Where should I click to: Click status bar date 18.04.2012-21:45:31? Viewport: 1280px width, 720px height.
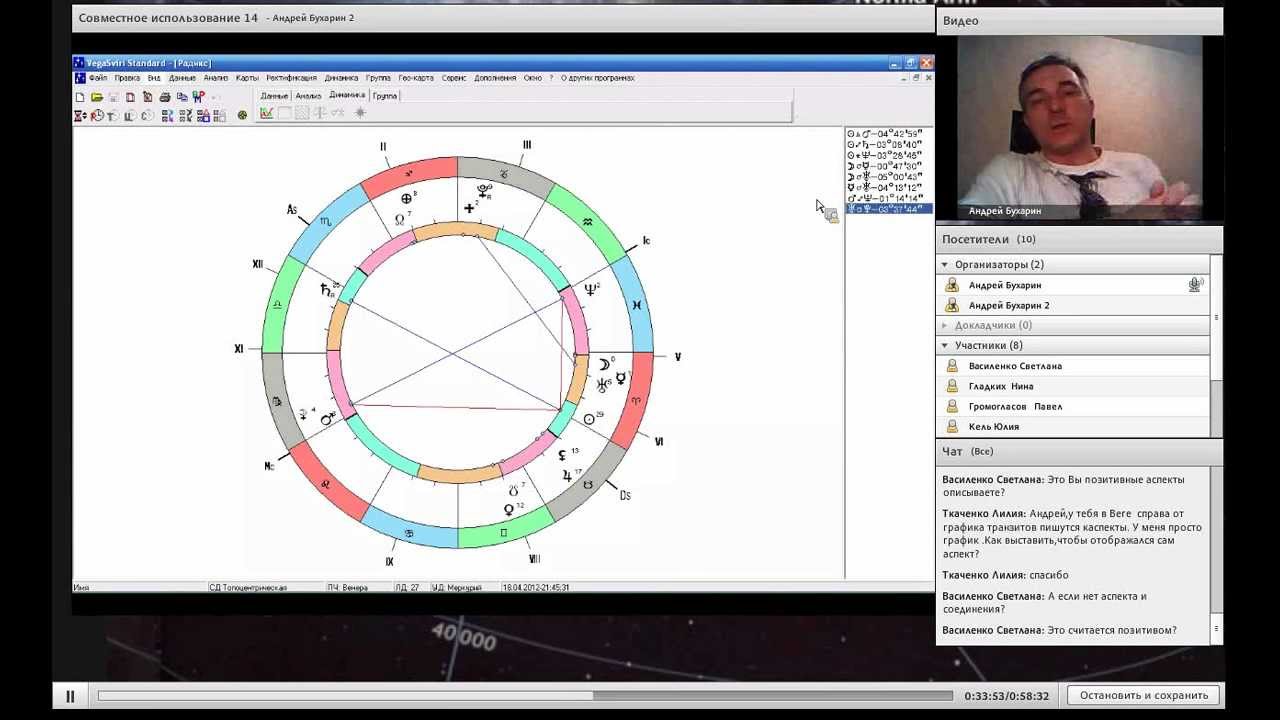pos(535,587)
